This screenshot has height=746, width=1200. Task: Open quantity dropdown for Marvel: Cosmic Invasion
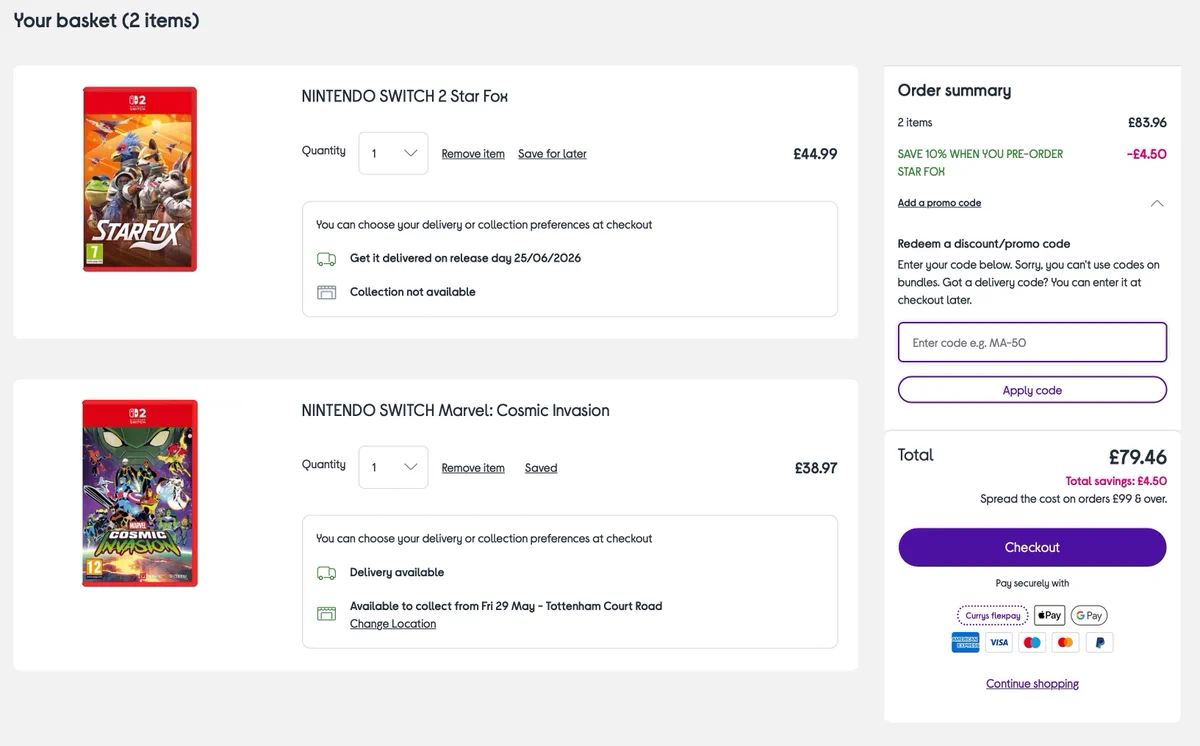(393, 467)
